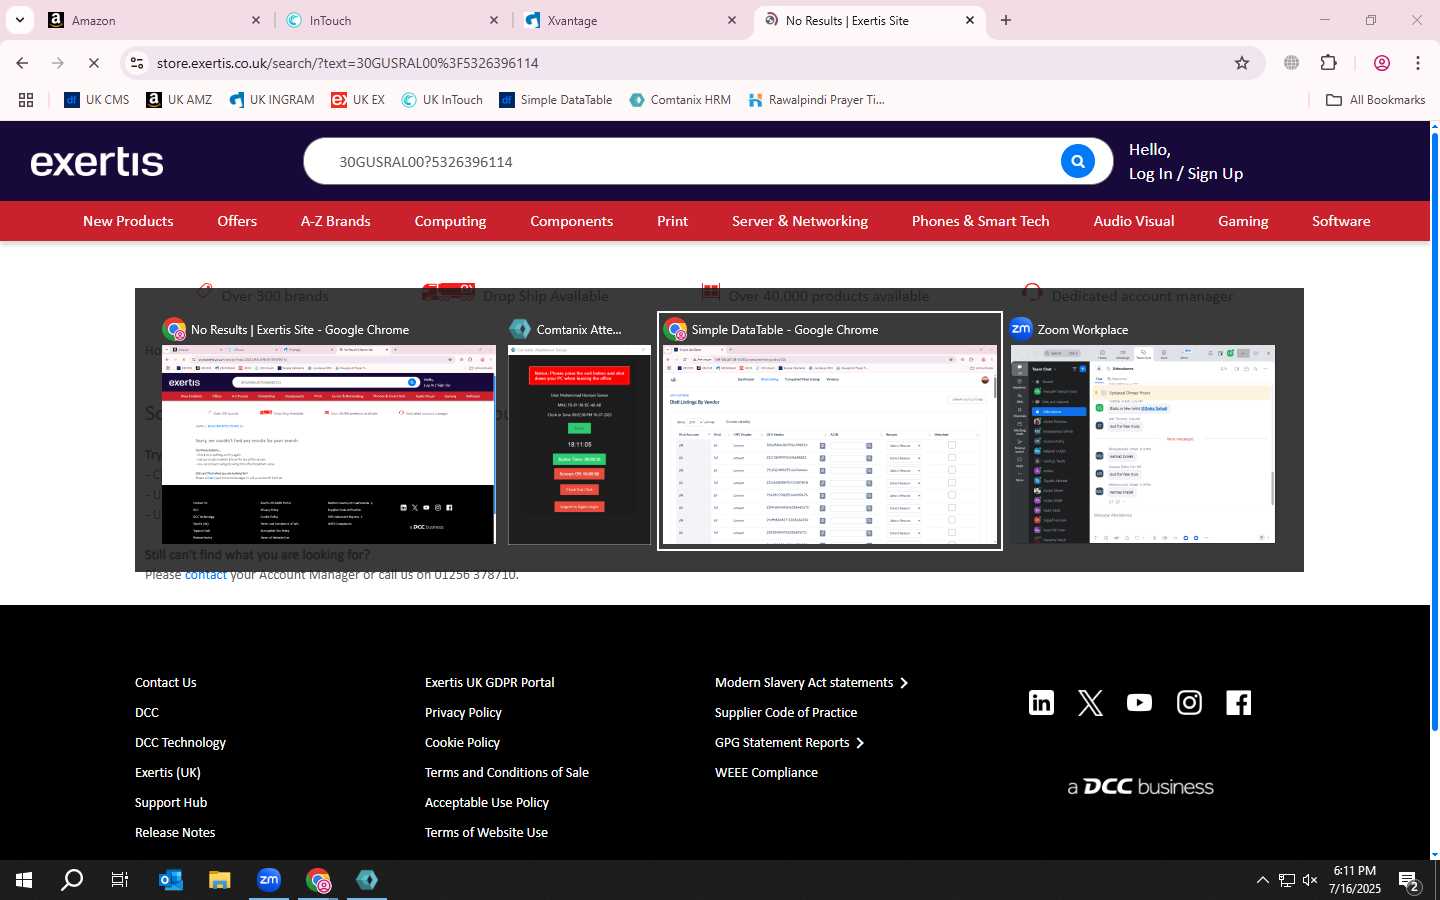Close the InTouch tab
Viewport: 1440px width, 900px height.
(493, 20)
